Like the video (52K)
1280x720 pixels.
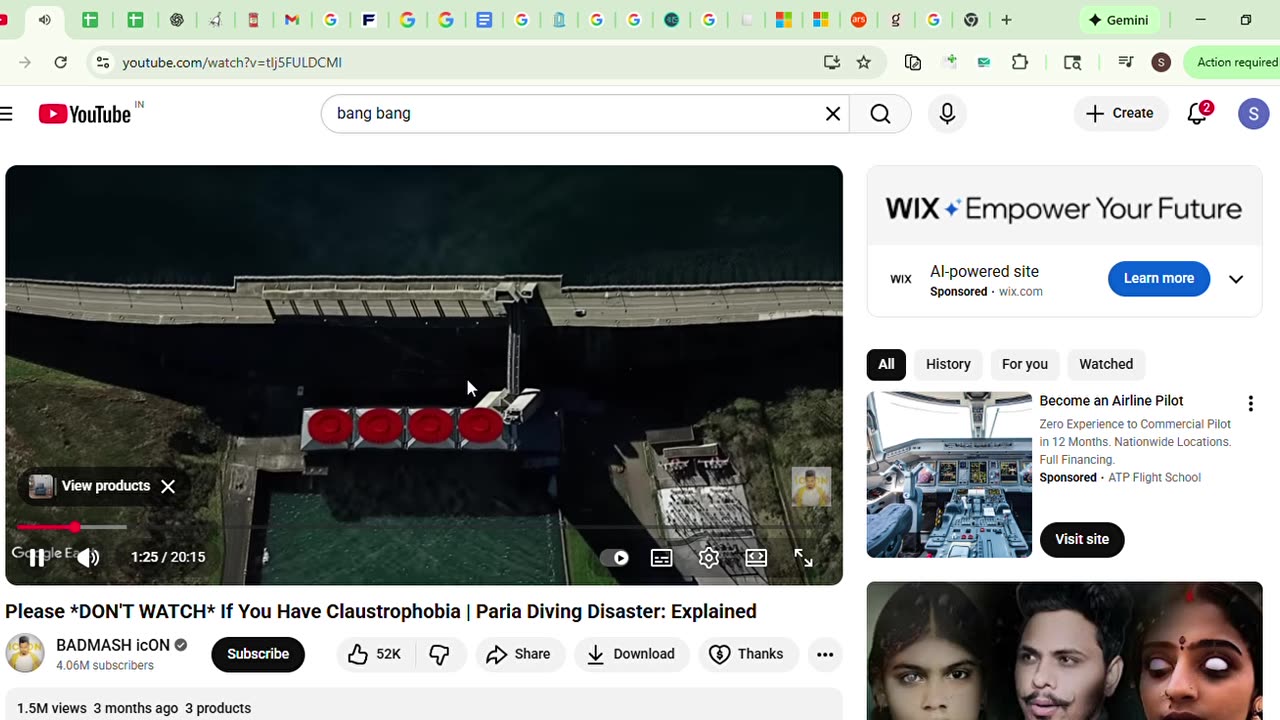click(374, 654)
